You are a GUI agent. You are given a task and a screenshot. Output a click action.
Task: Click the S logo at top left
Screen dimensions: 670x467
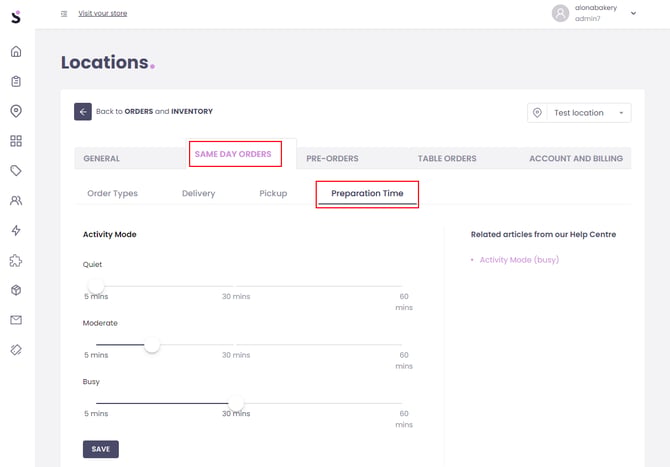(x=16, y=17)
